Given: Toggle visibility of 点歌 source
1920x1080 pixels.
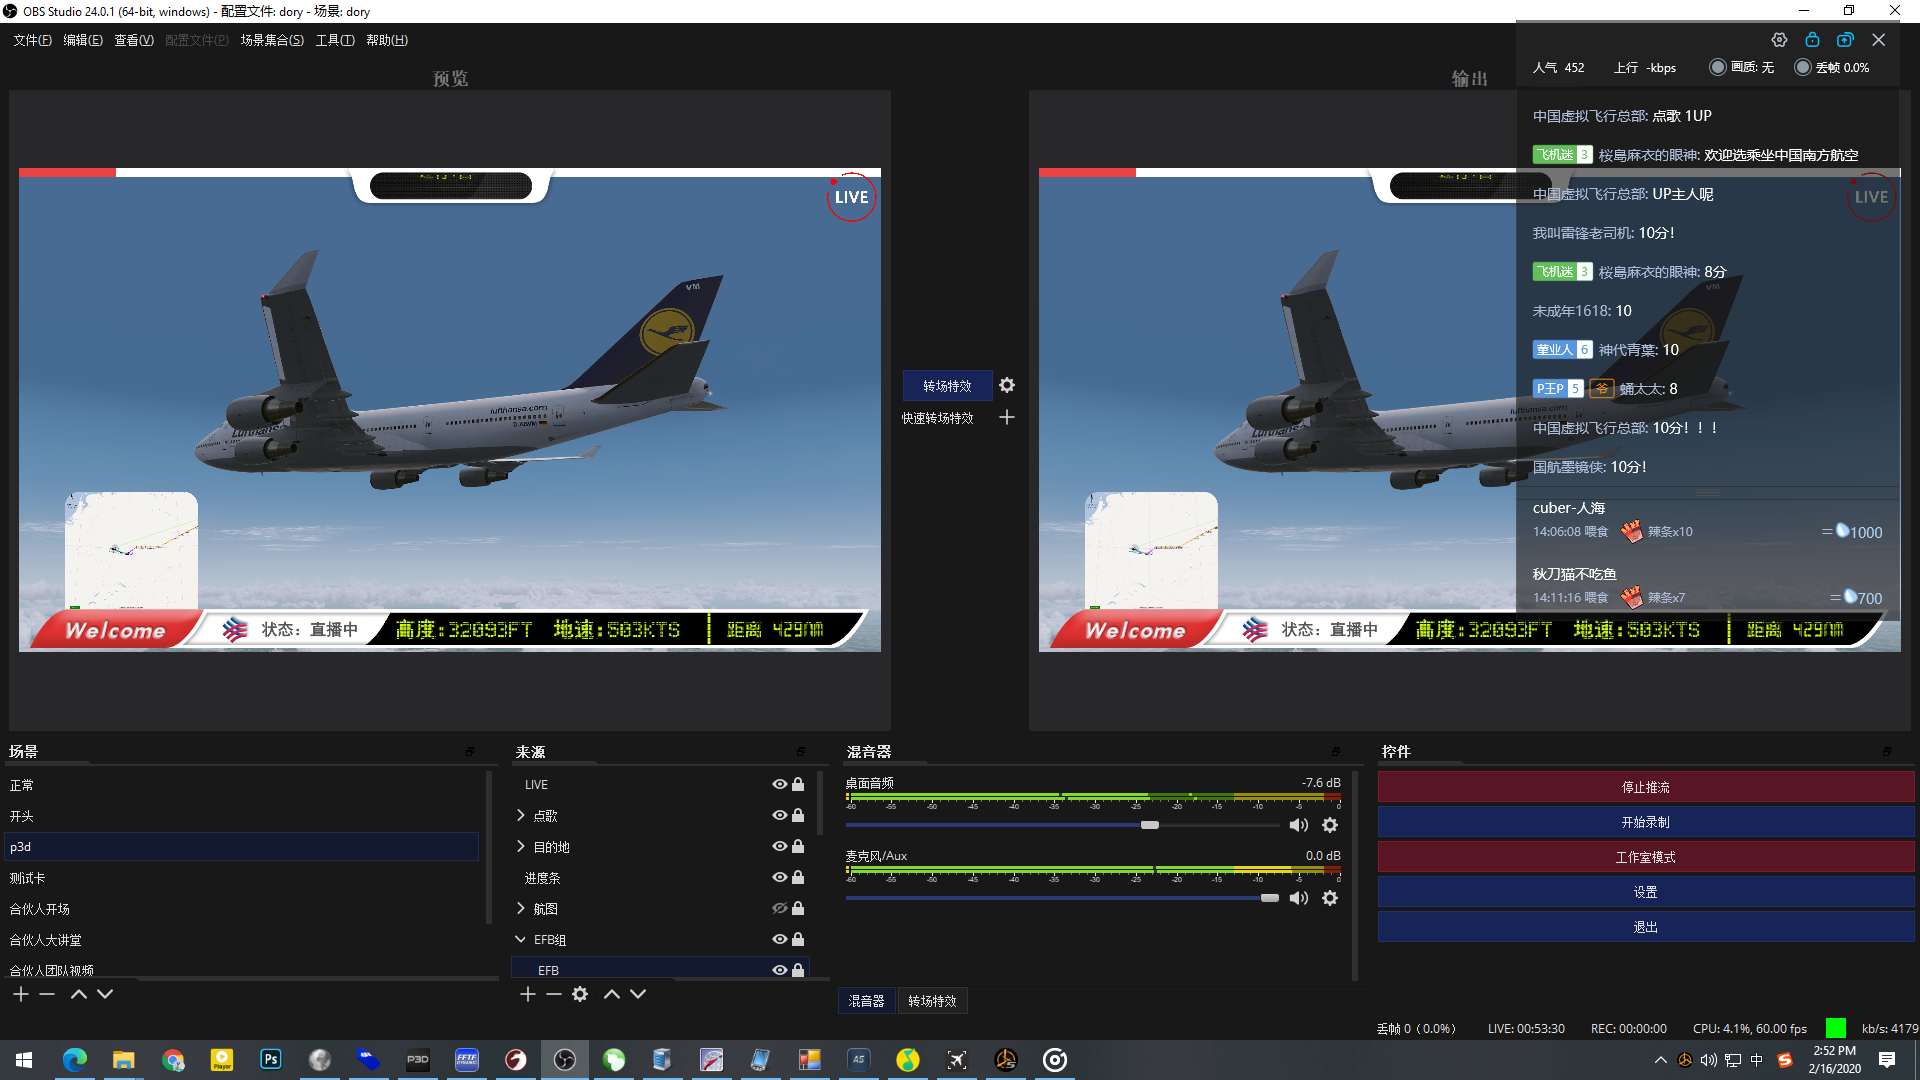Looking at the screenshot, I should [x=780, y=816].
